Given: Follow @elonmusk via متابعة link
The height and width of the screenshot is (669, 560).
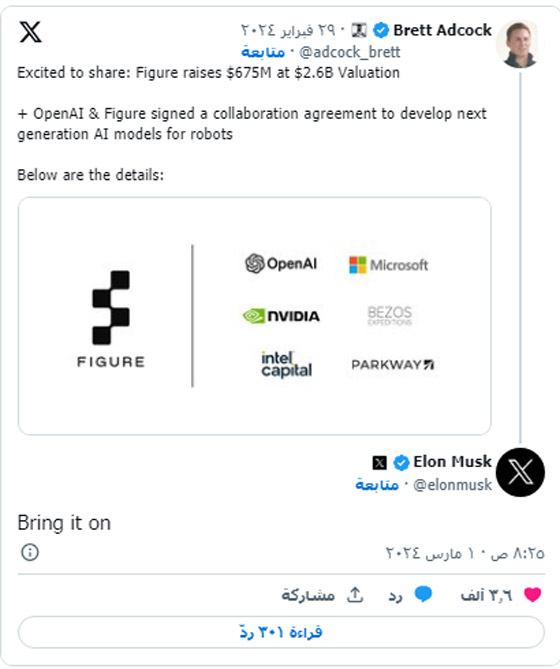Looking at the screenshot, I should (x=377, y=485).
